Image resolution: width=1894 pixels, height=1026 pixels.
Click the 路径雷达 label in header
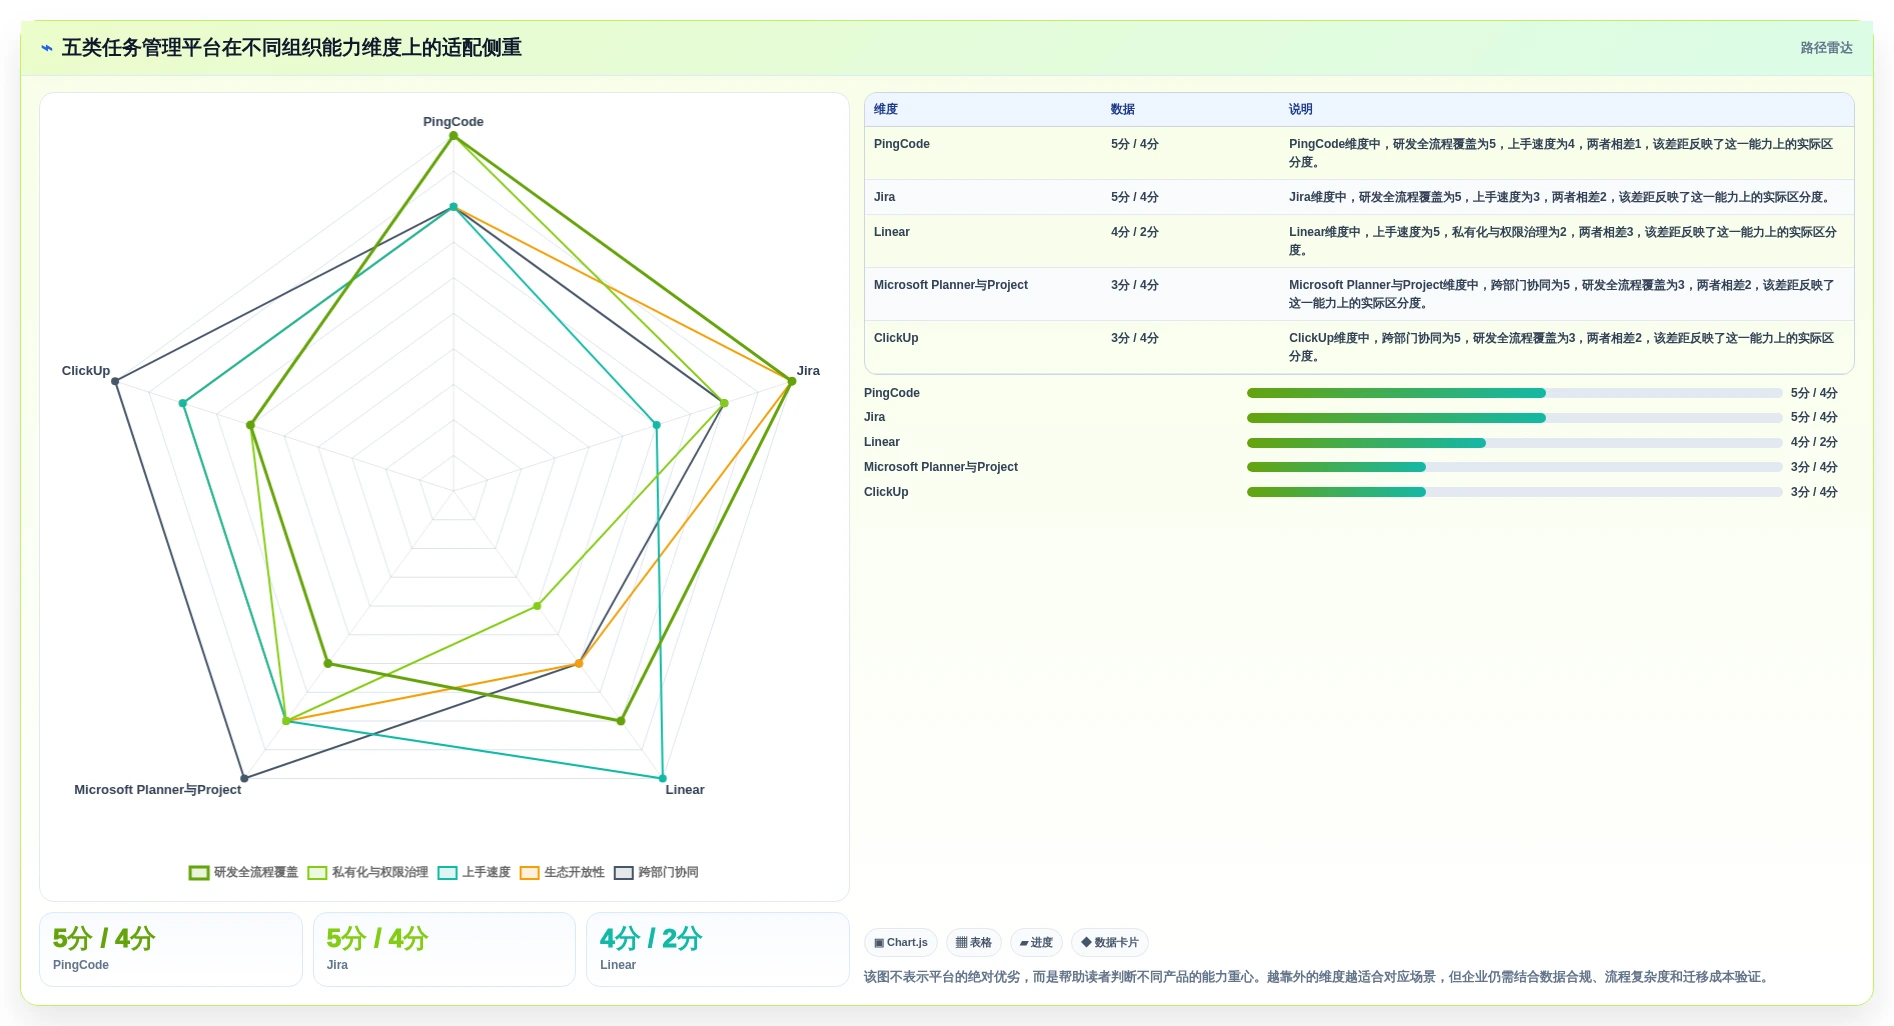click(1826, 48)
